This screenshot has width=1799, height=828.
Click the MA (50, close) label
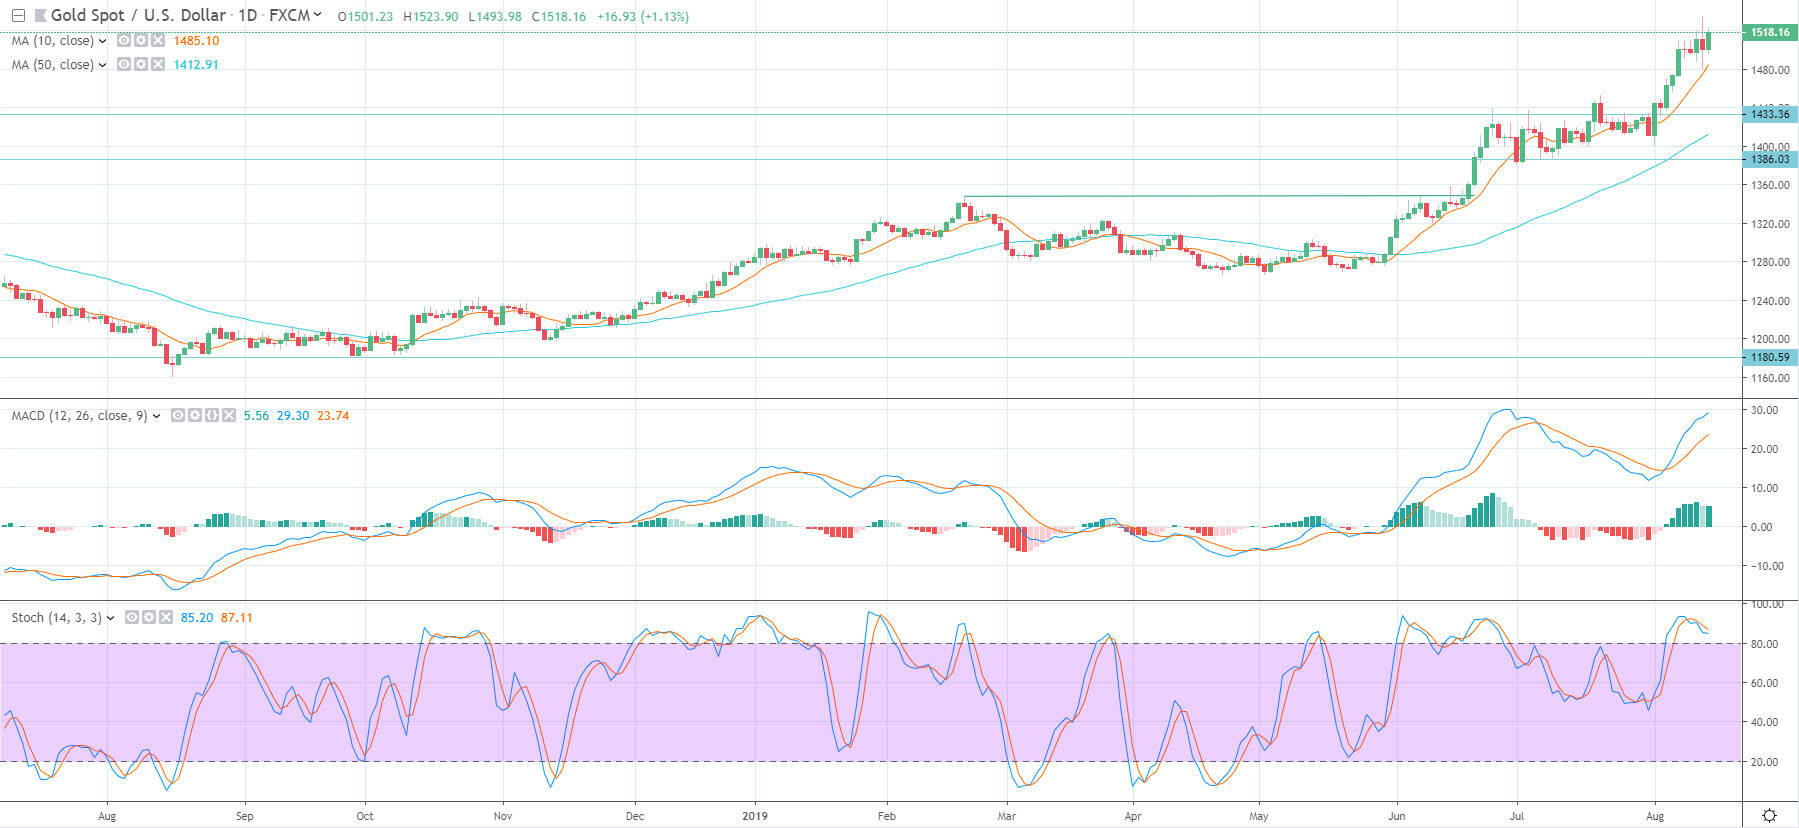pyautogui.click(x=52, y=65)
